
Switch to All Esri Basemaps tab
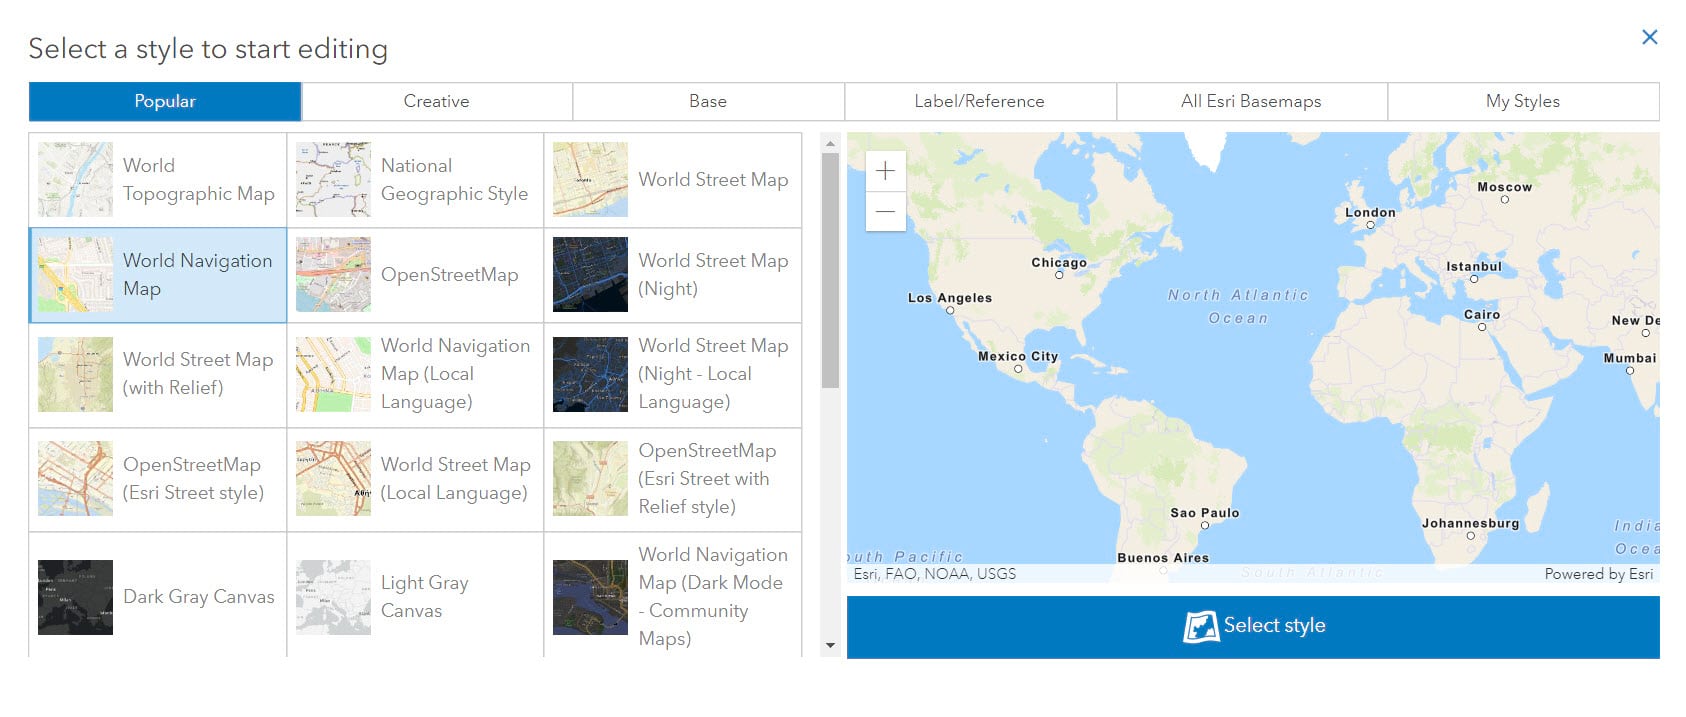point(1250,101)
